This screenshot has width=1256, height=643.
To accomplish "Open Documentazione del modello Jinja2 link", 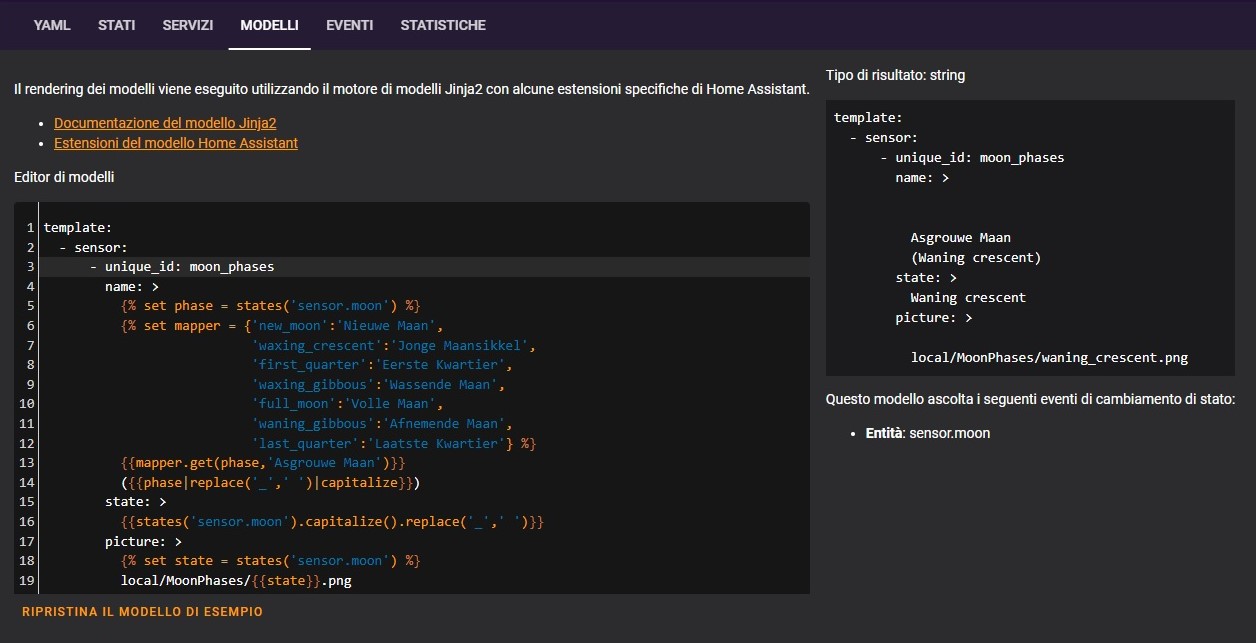I will [x=165, y=123].
